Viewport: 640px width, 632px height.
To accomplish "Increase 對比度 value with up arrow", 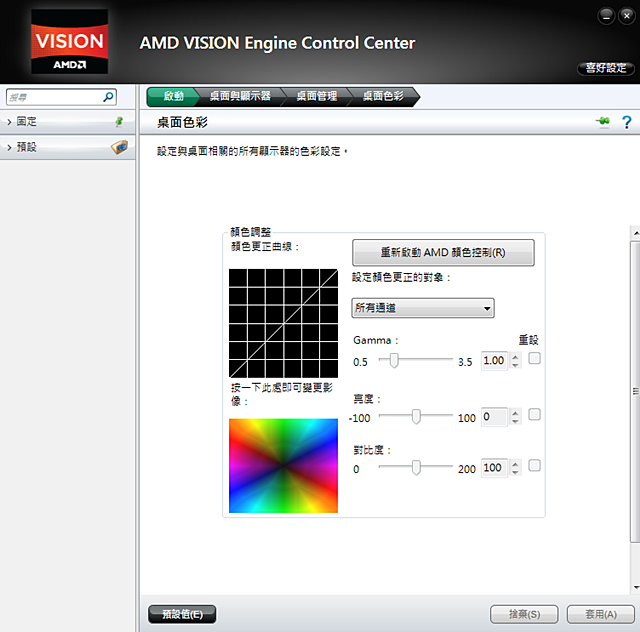I will [516, 465].
